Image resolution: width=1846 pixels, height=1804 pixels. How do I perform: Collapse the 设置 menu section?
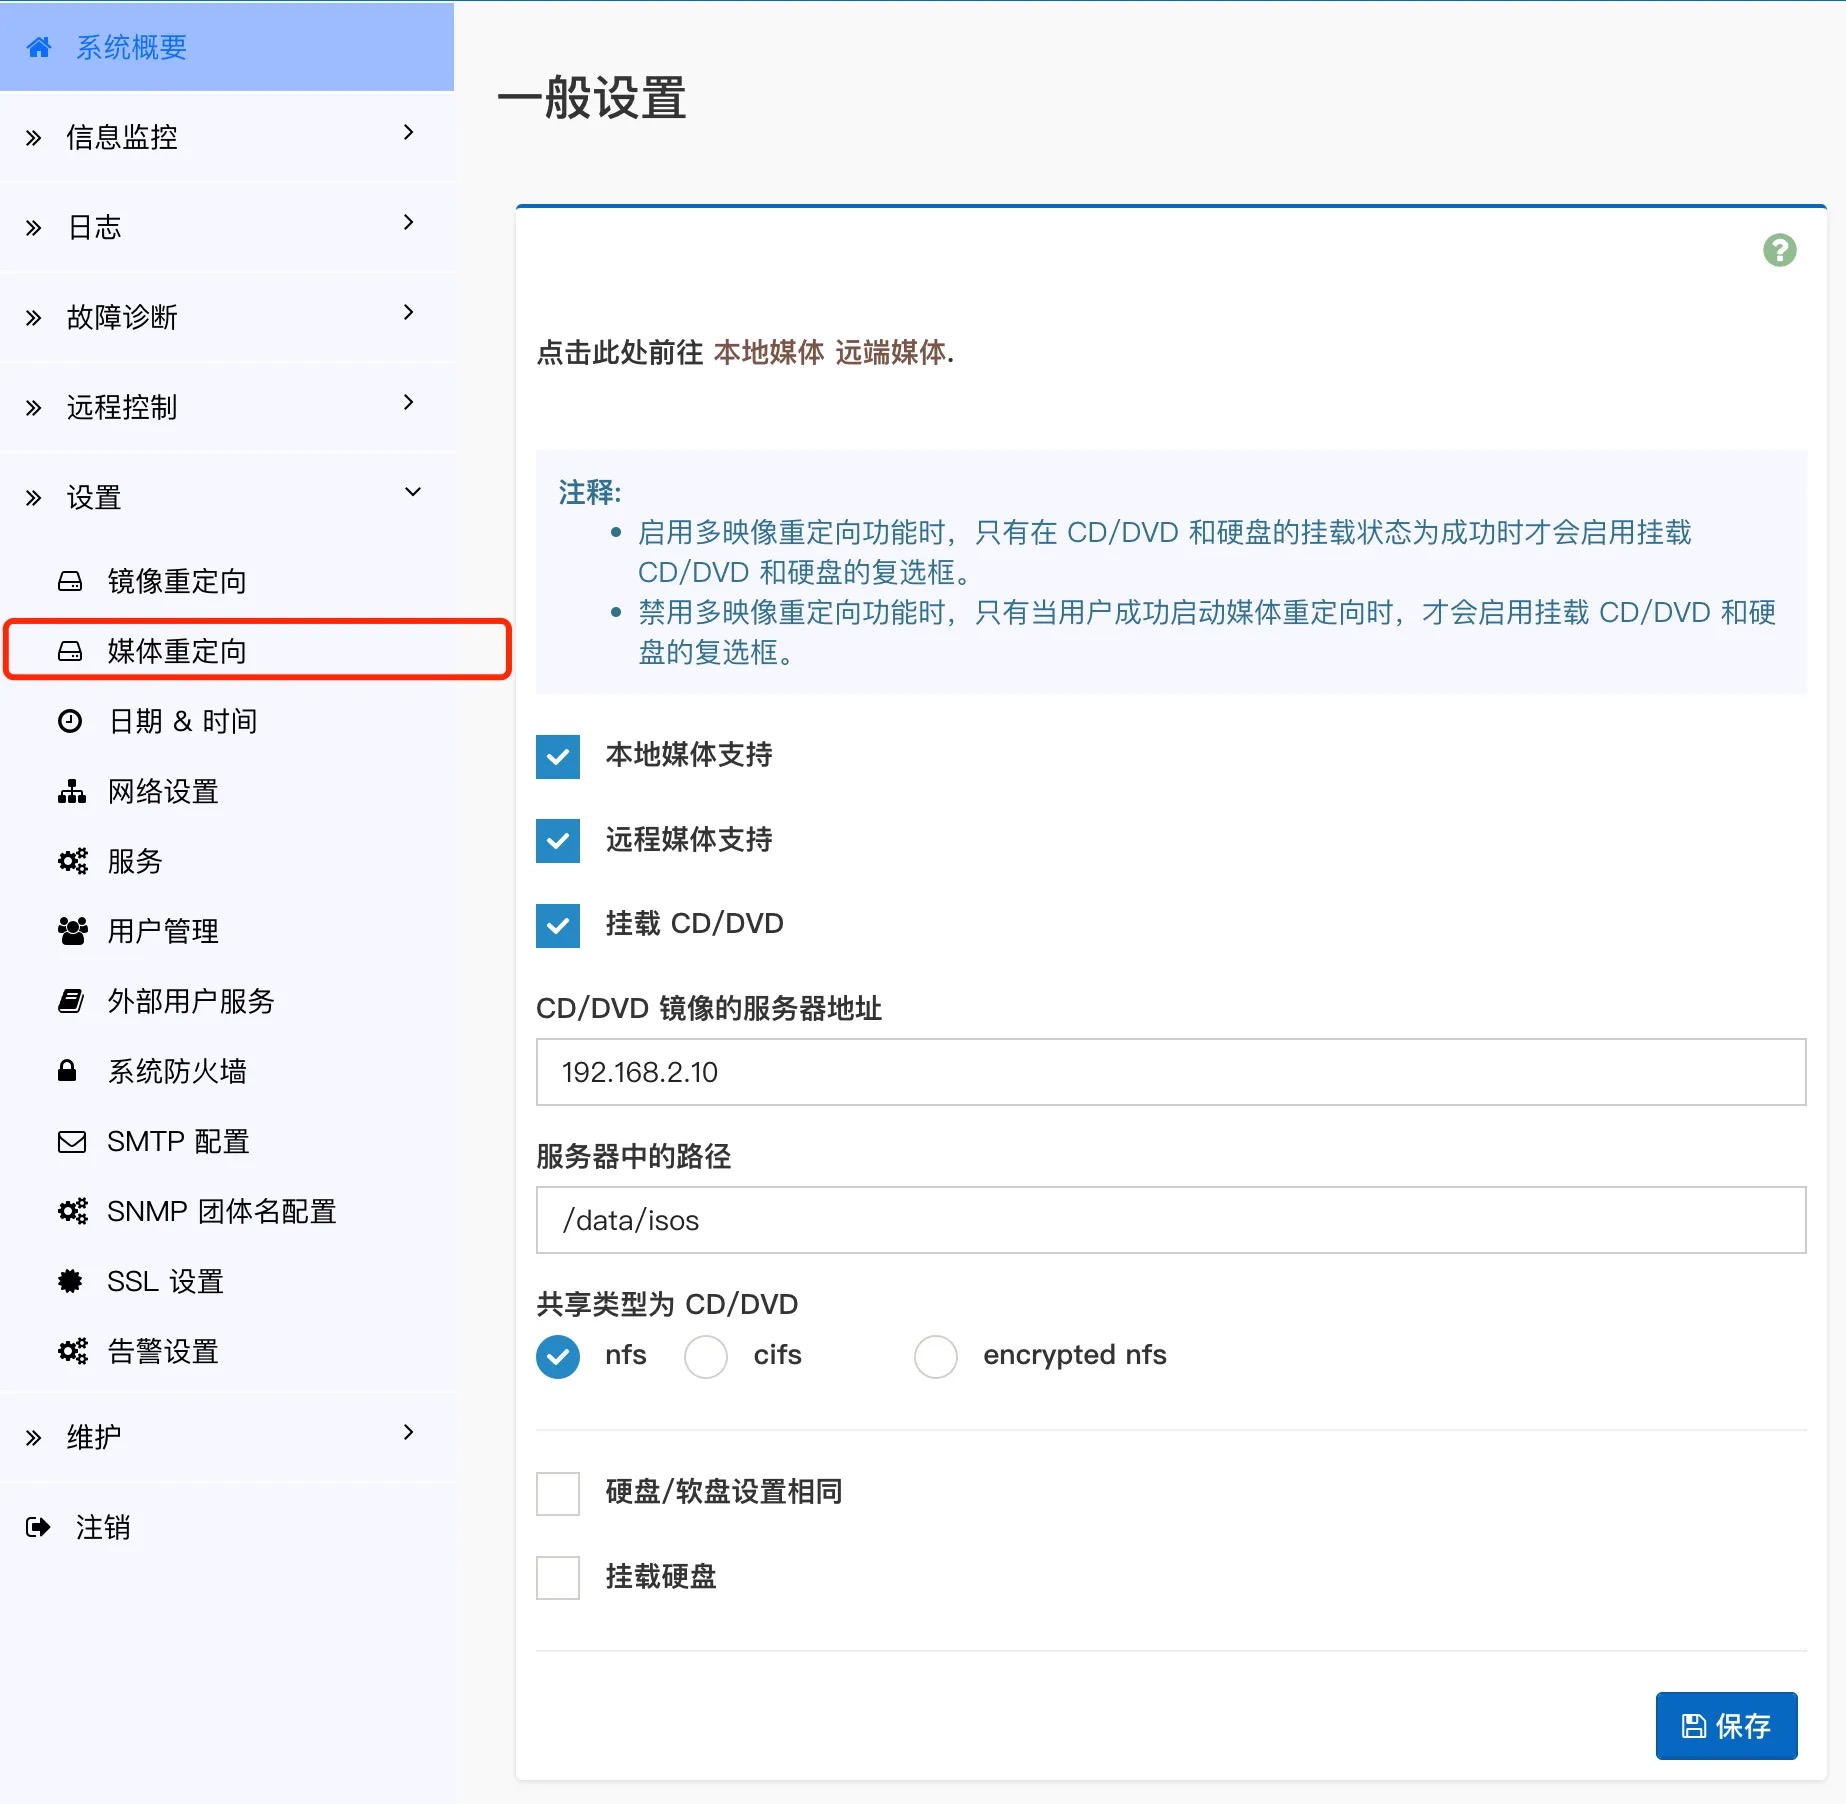coord(412,492)
